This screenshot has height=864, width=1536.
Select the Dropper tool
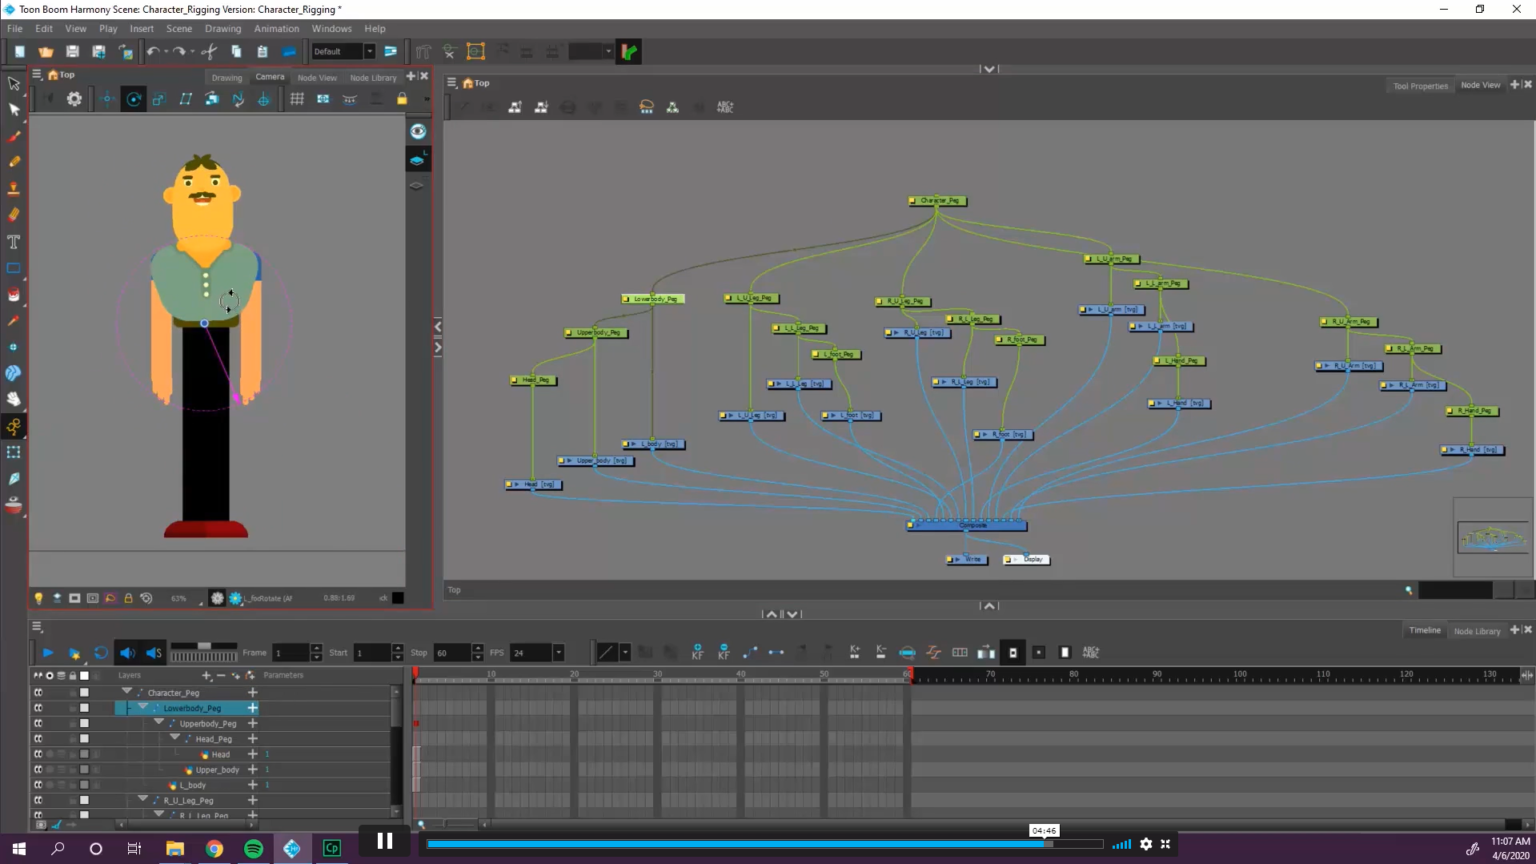pos(14,321)
